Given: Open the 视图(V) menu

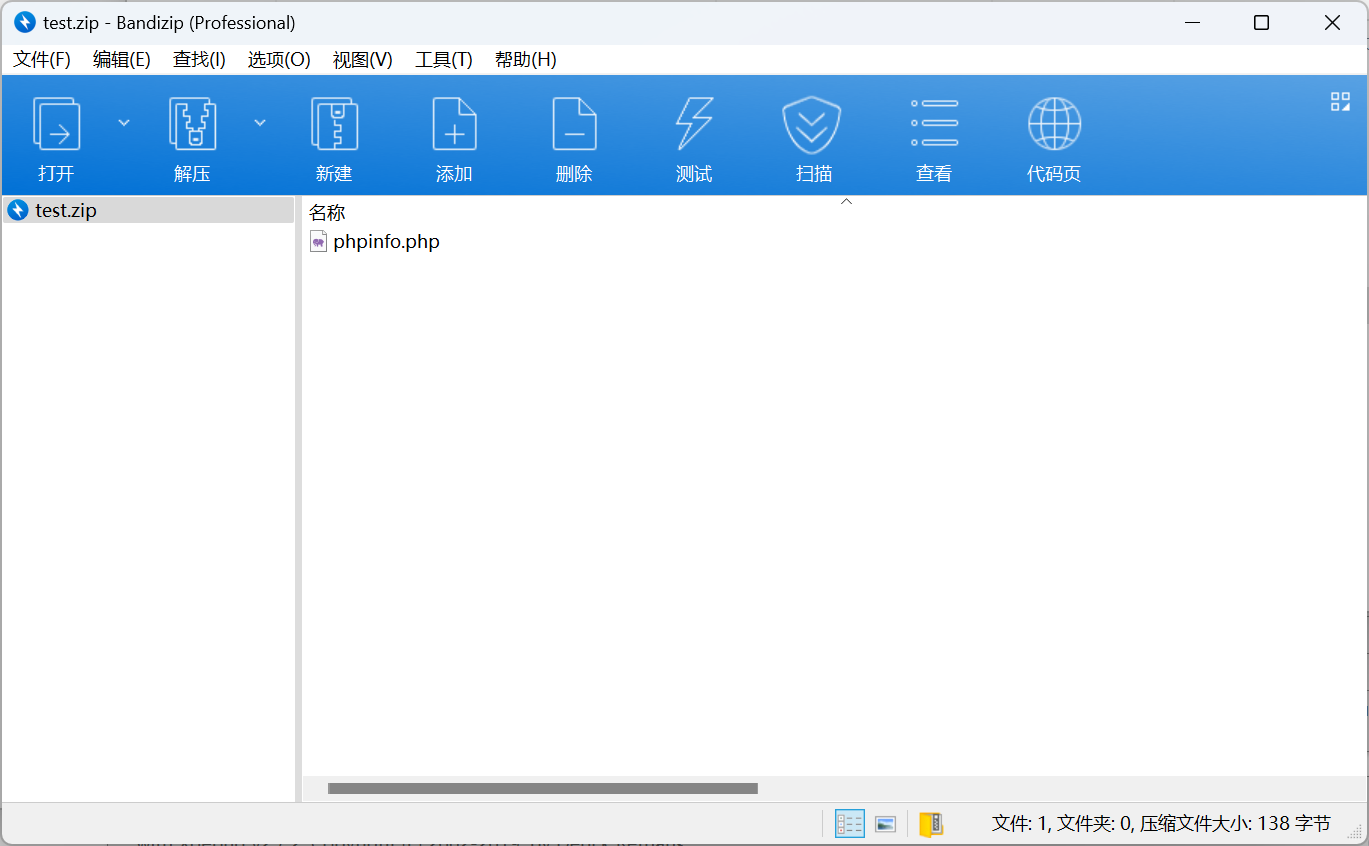Looking at the screenshot, I should pyautogui.click(x=362, y=60).
